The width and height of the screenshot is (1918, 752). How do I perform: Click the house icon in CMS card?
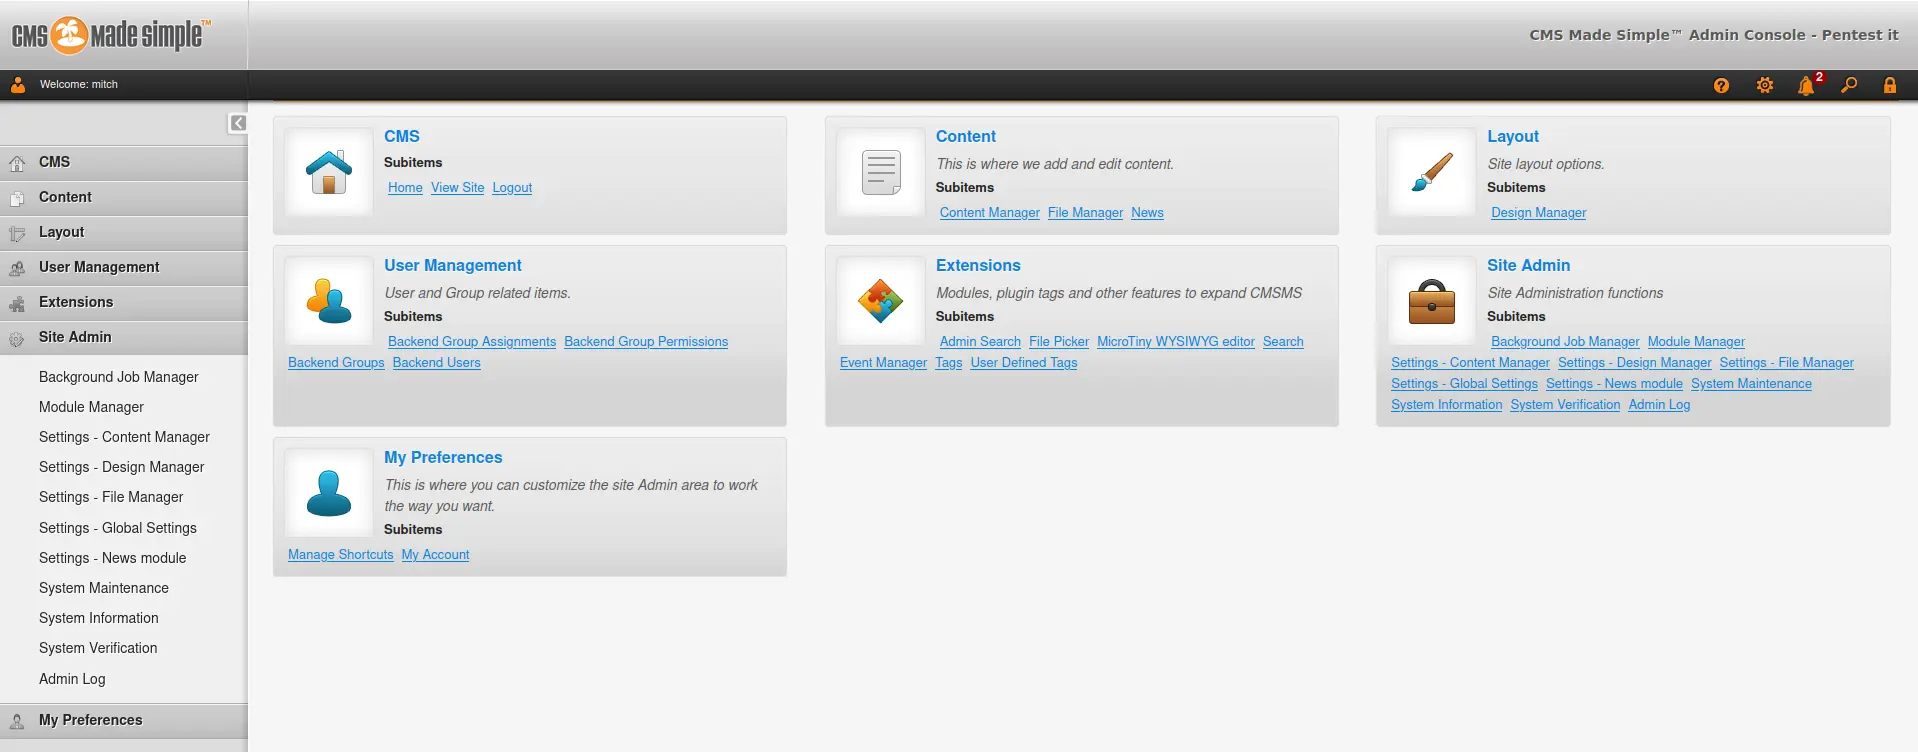[329, 172]
